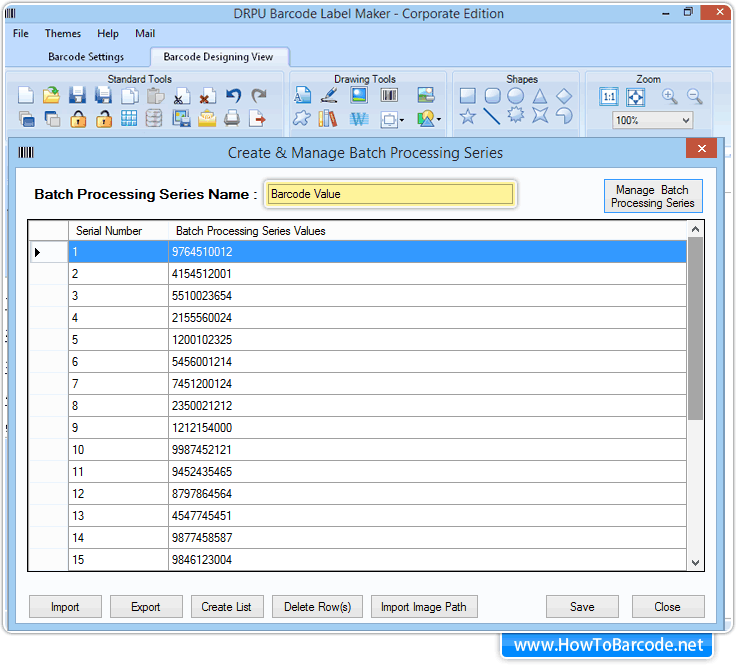Expand the shapes picture dropdown arrow in Drawing Tools

(439, 120)
